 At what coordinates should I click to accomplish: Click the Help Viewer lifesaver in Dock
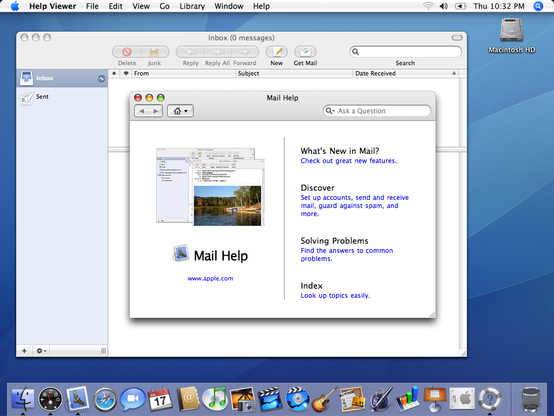pos(490,399)
